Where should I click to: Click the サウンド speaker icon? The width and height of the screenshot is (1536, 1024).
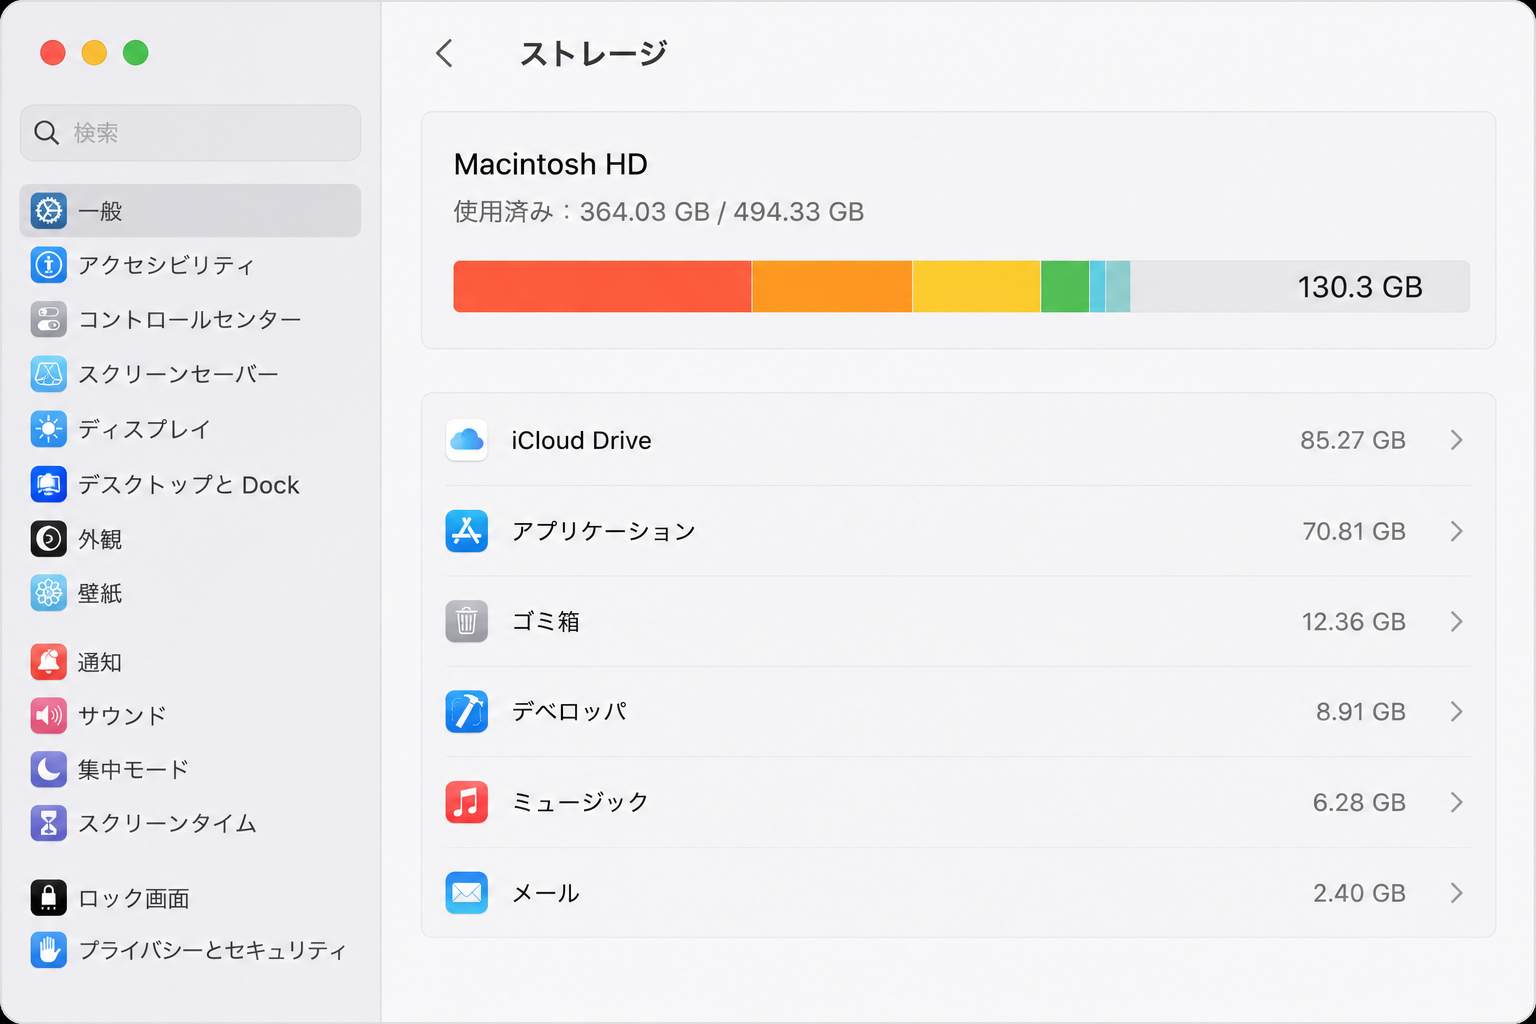coord(48,716)
